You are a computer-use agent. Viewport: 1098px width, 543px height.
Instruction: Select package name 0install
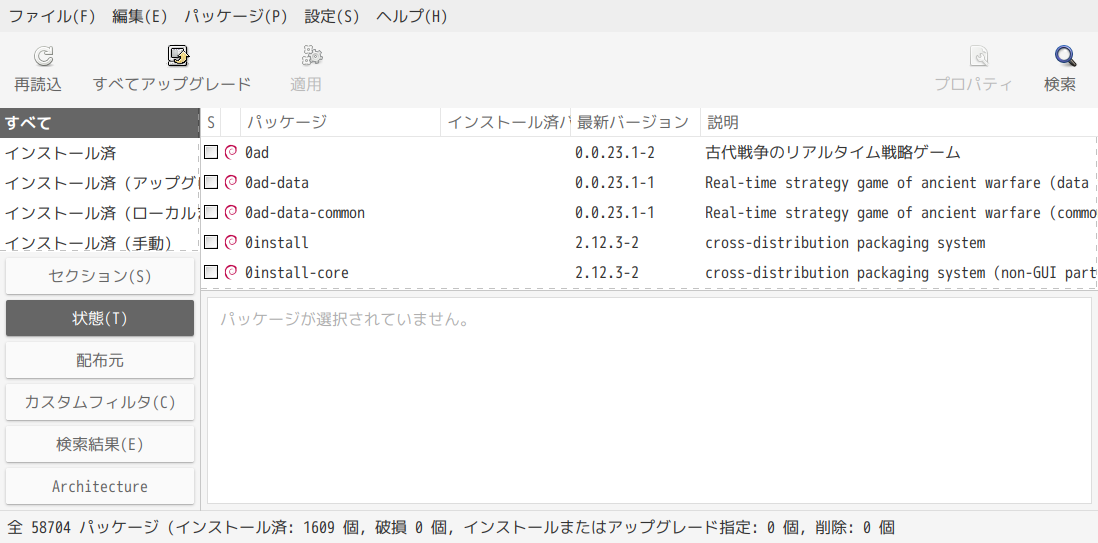click(277, 242)
